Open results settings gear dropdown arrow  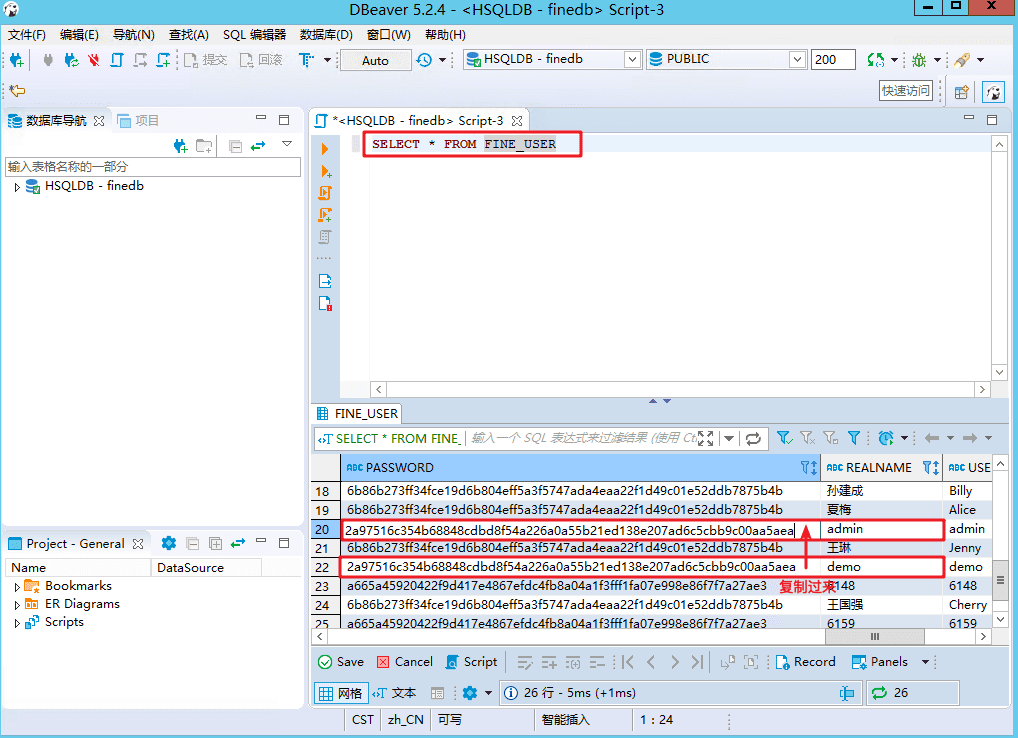click(488, 693)
